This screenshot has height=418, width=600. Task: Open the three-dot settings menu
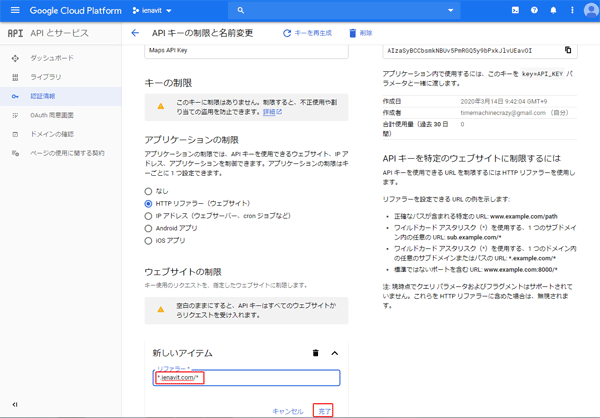572,10
